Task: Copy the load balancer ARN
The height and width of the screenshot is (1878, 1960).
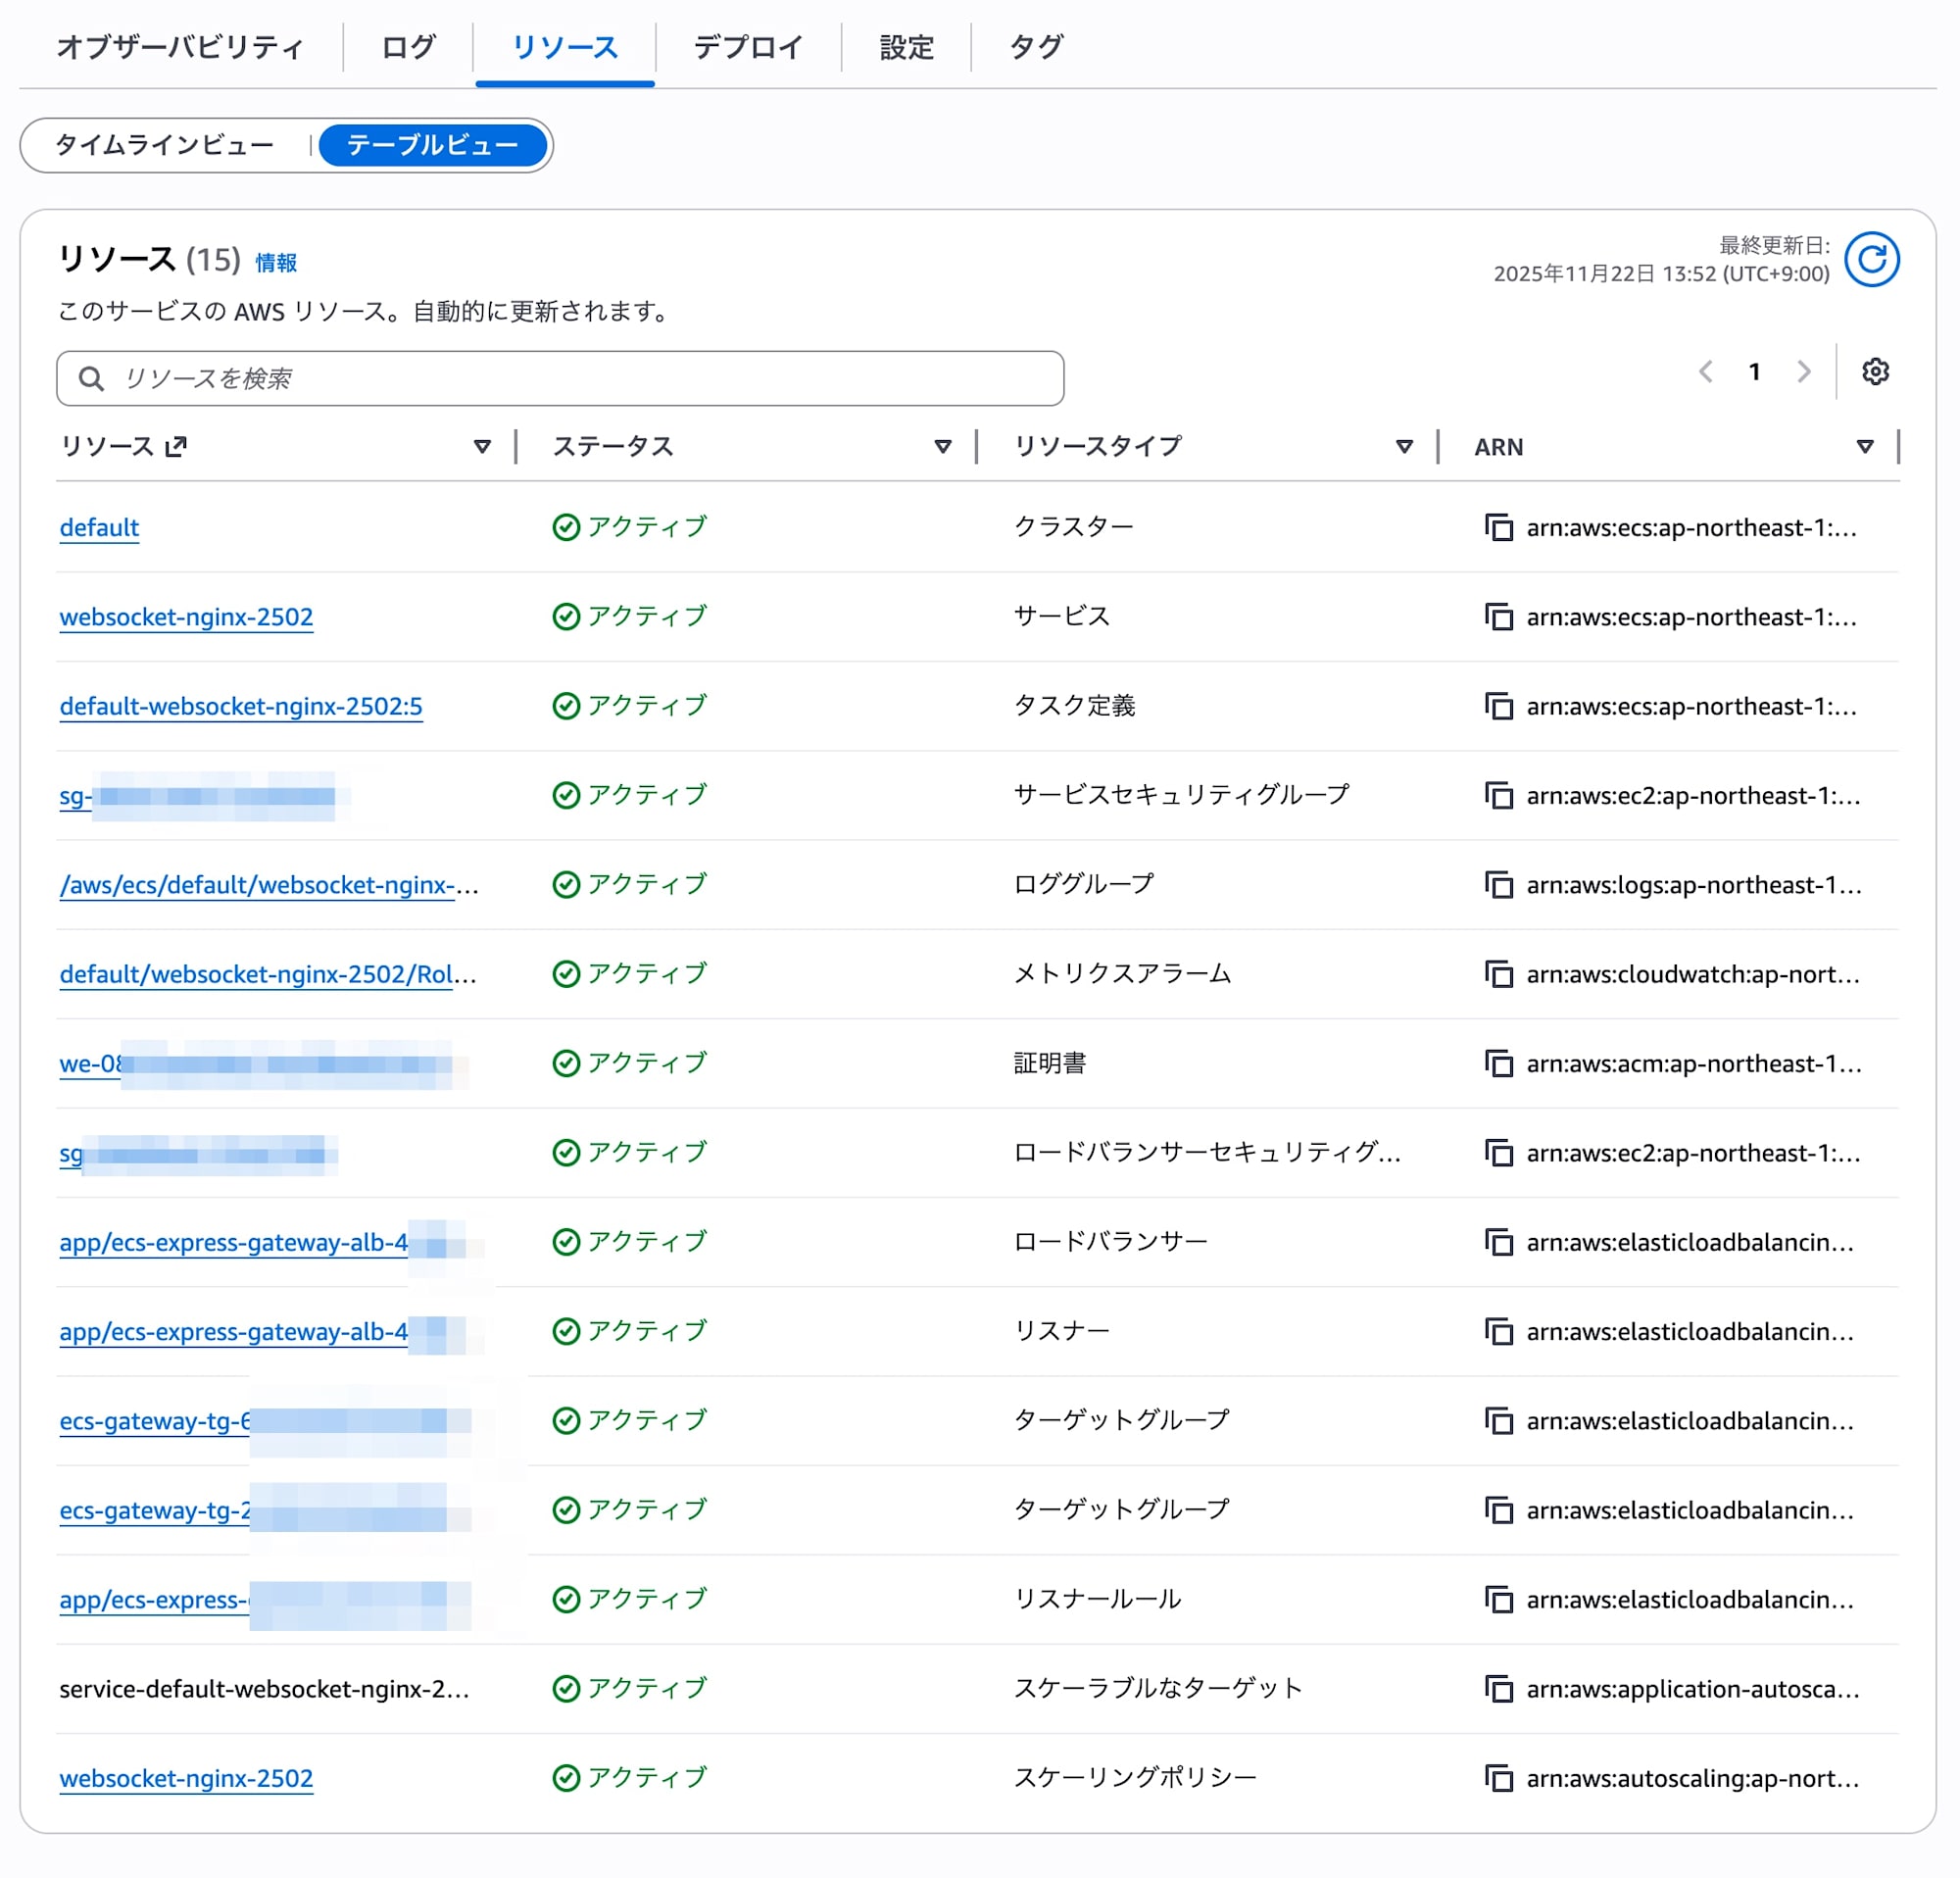Action: tap(1499, 1243)
